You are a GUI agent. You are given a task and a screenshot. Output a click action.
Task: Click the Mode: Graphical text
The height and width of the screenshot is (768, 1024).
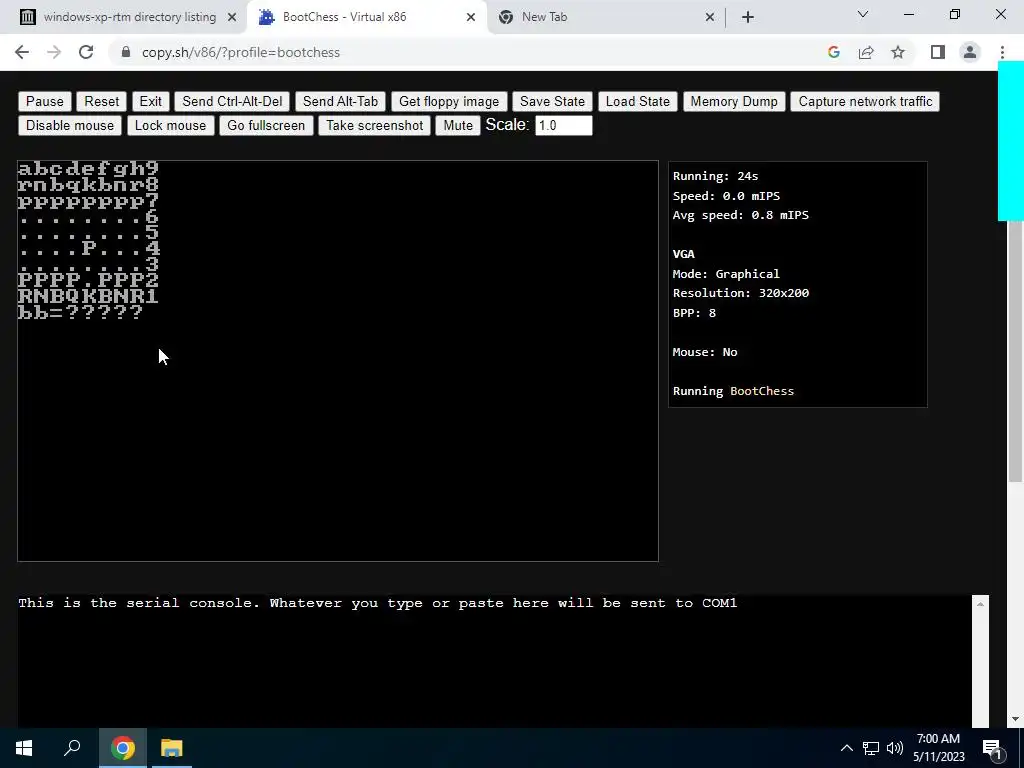pos(726,274)
